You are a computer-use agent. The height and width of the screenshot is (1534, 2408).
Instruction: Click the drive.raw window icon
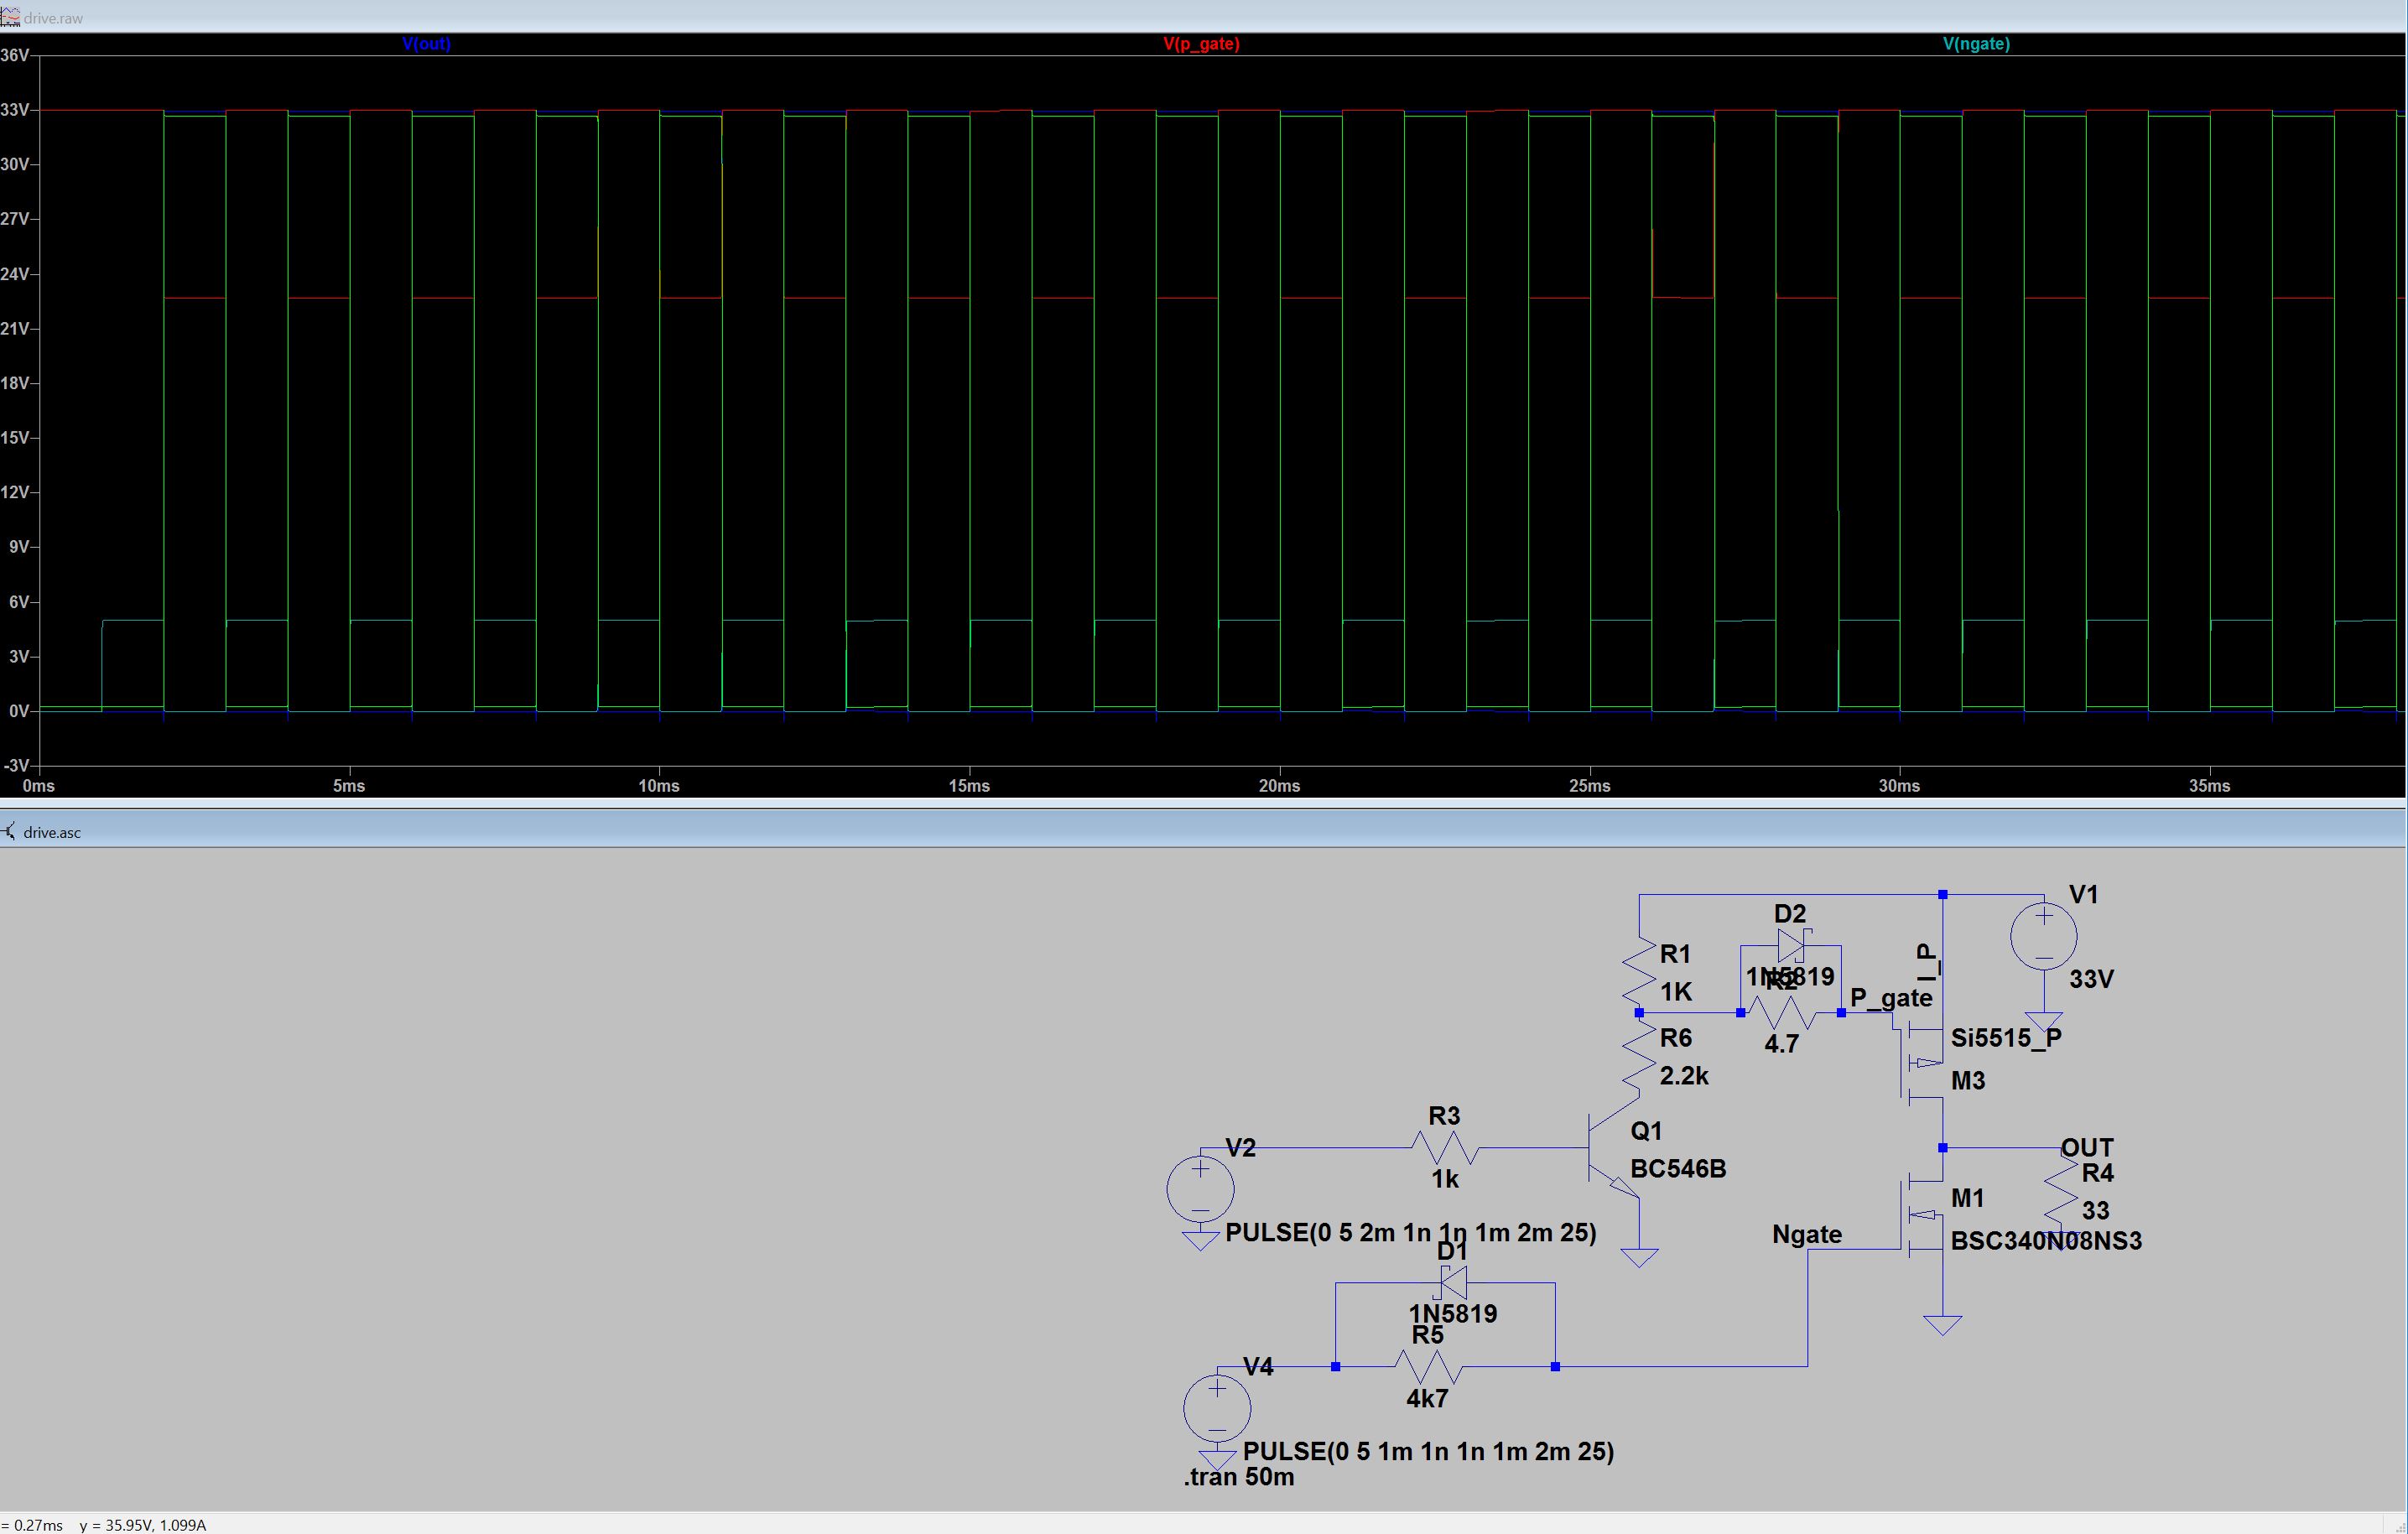click(x=10, y=18)
